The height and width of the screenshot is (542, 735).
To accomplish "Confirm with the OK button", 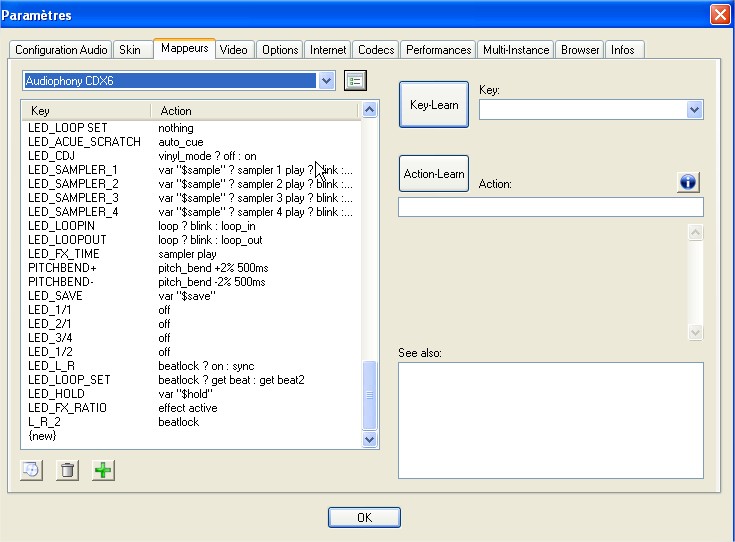I will click(x=364, y=517).
